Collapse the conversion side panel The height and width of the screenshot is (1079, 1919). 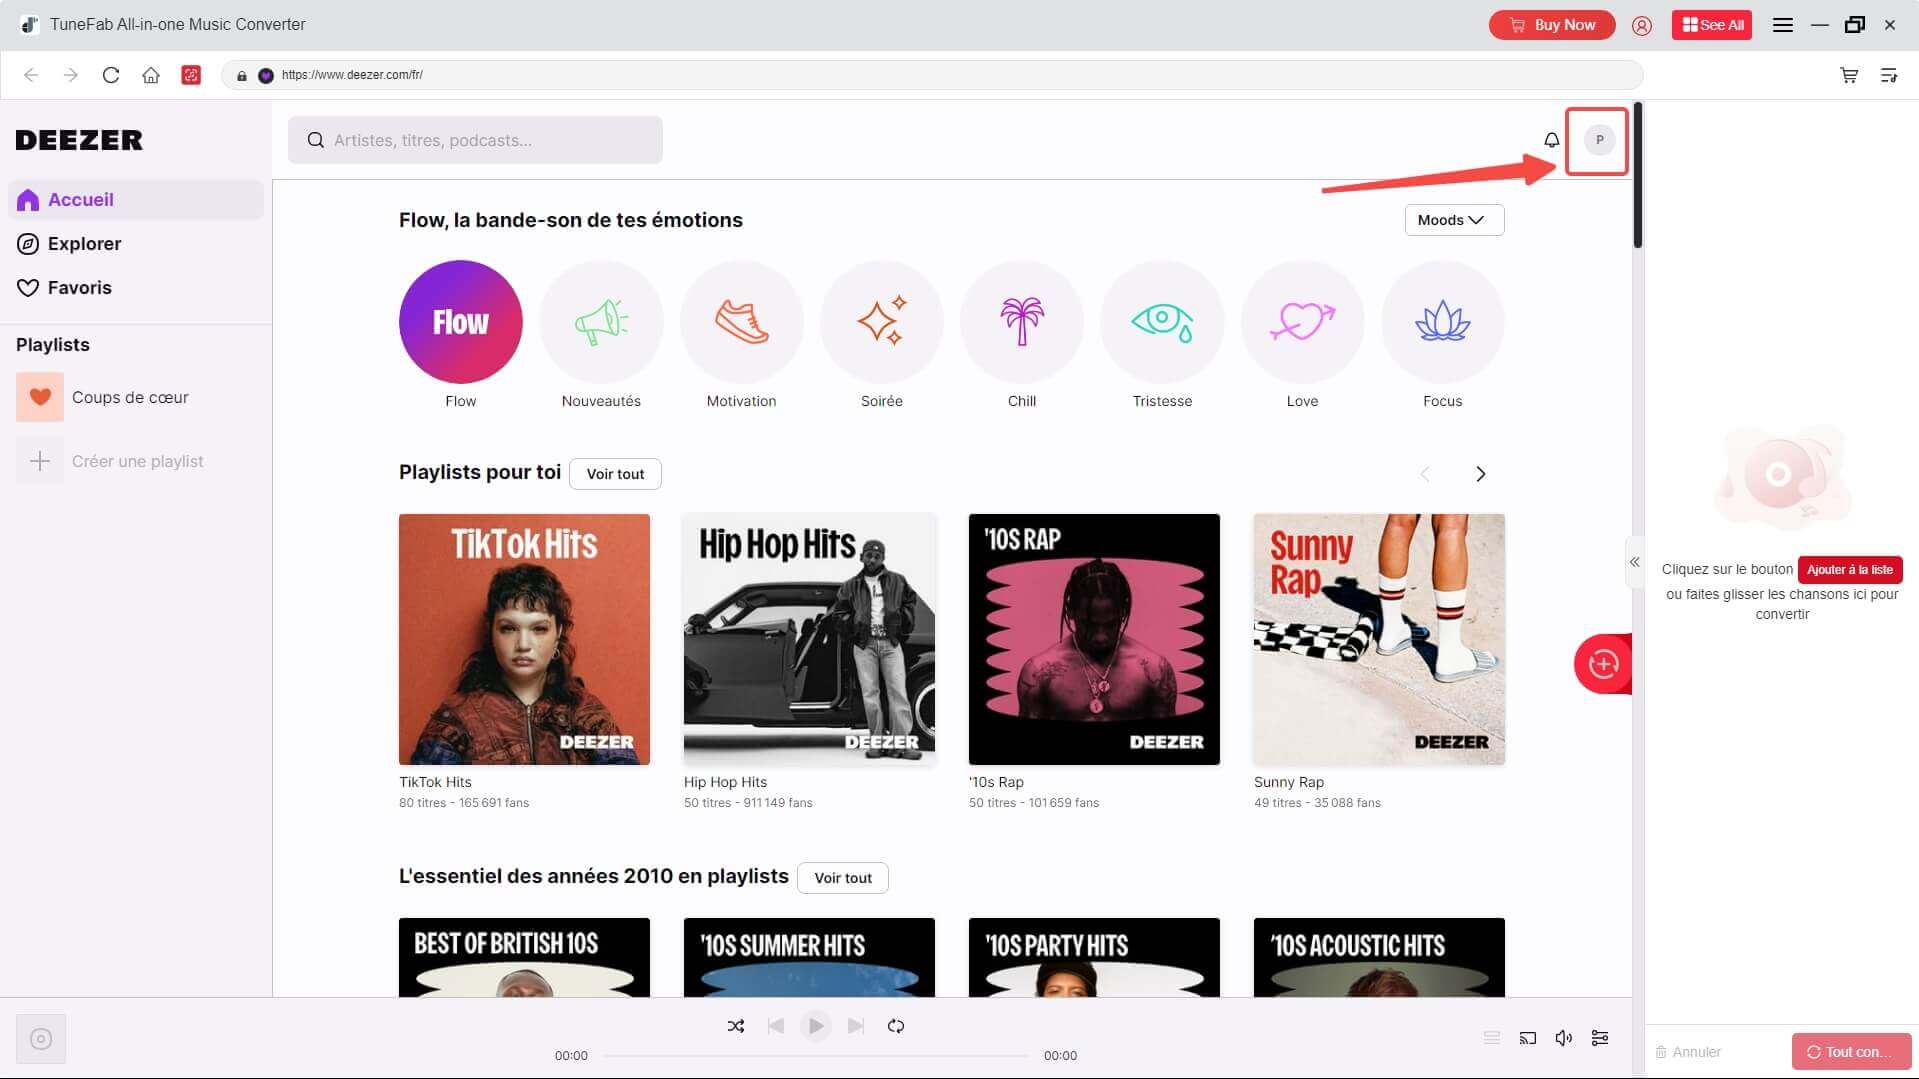coord(1634,562)
